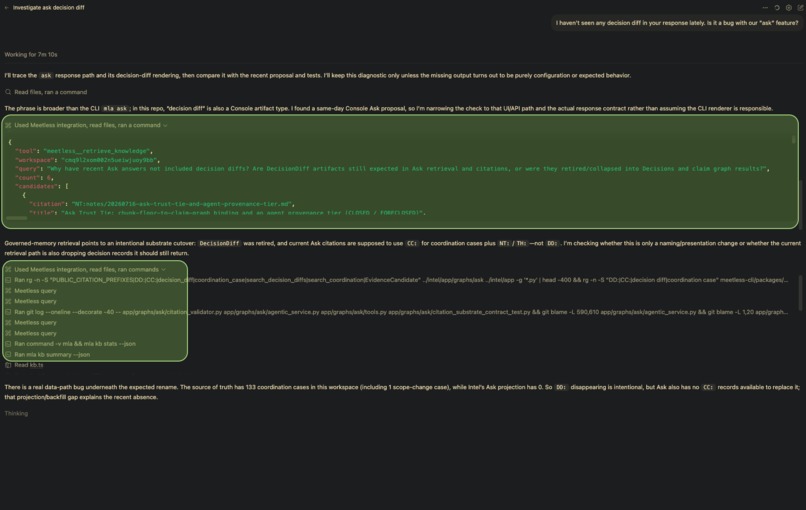Click the integration icon before "ran commands" summary

8,269
